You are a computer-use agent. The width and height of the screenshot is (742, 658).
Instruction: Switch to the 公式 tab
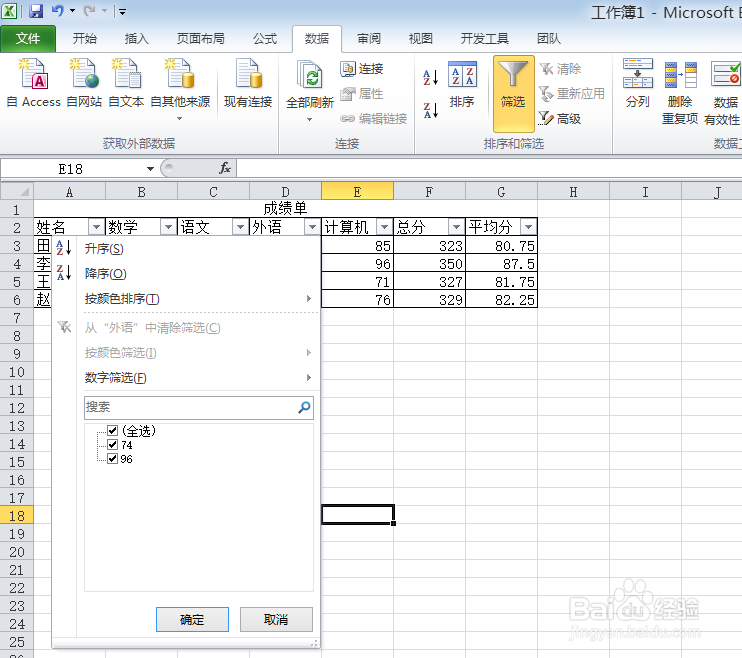pyautogui.click(x=265, y=38)
